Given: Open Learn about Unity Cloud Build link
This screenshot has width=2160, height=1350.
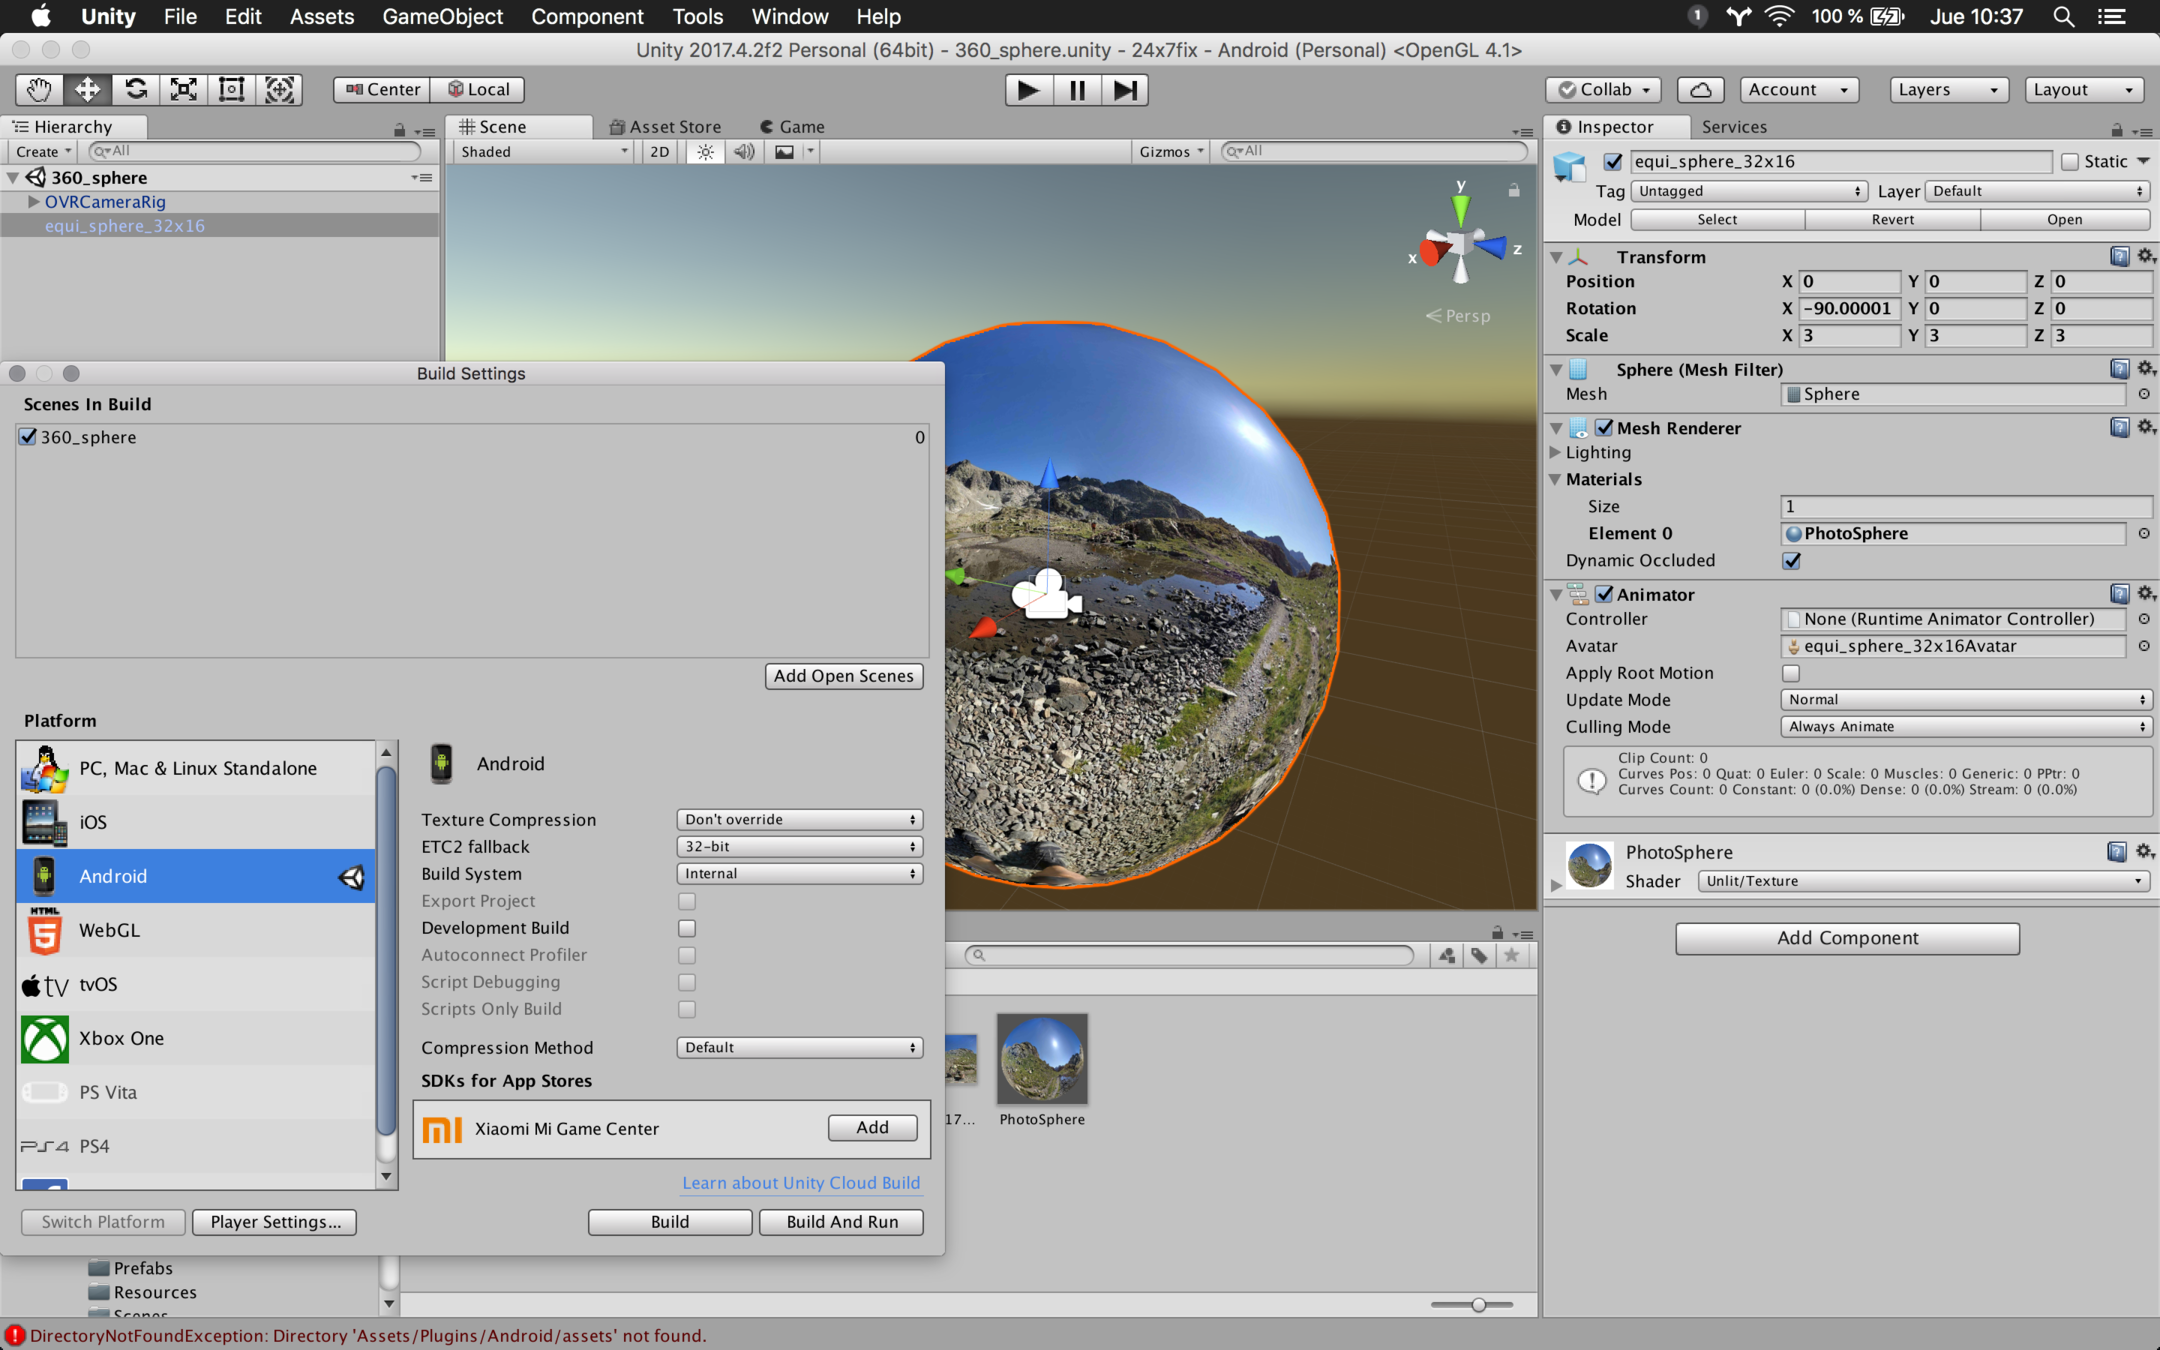Looking at the screenshot, I should (x=800, y=1183).
